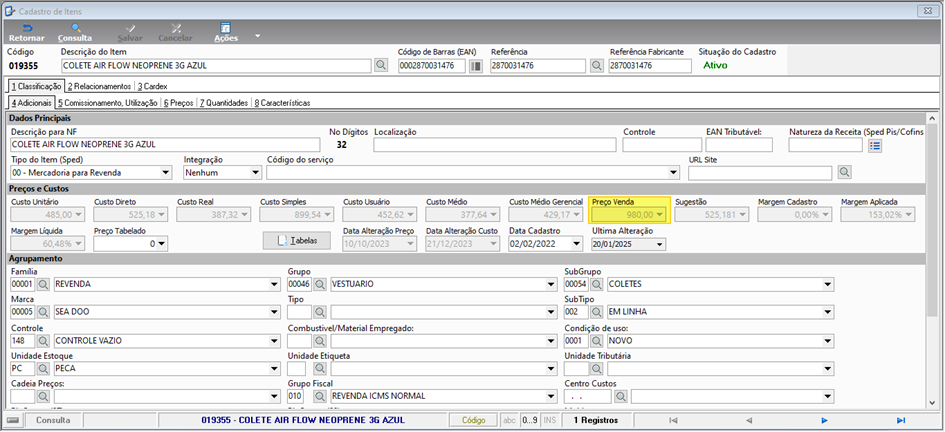Click the Tabelas button

point(297,240)
